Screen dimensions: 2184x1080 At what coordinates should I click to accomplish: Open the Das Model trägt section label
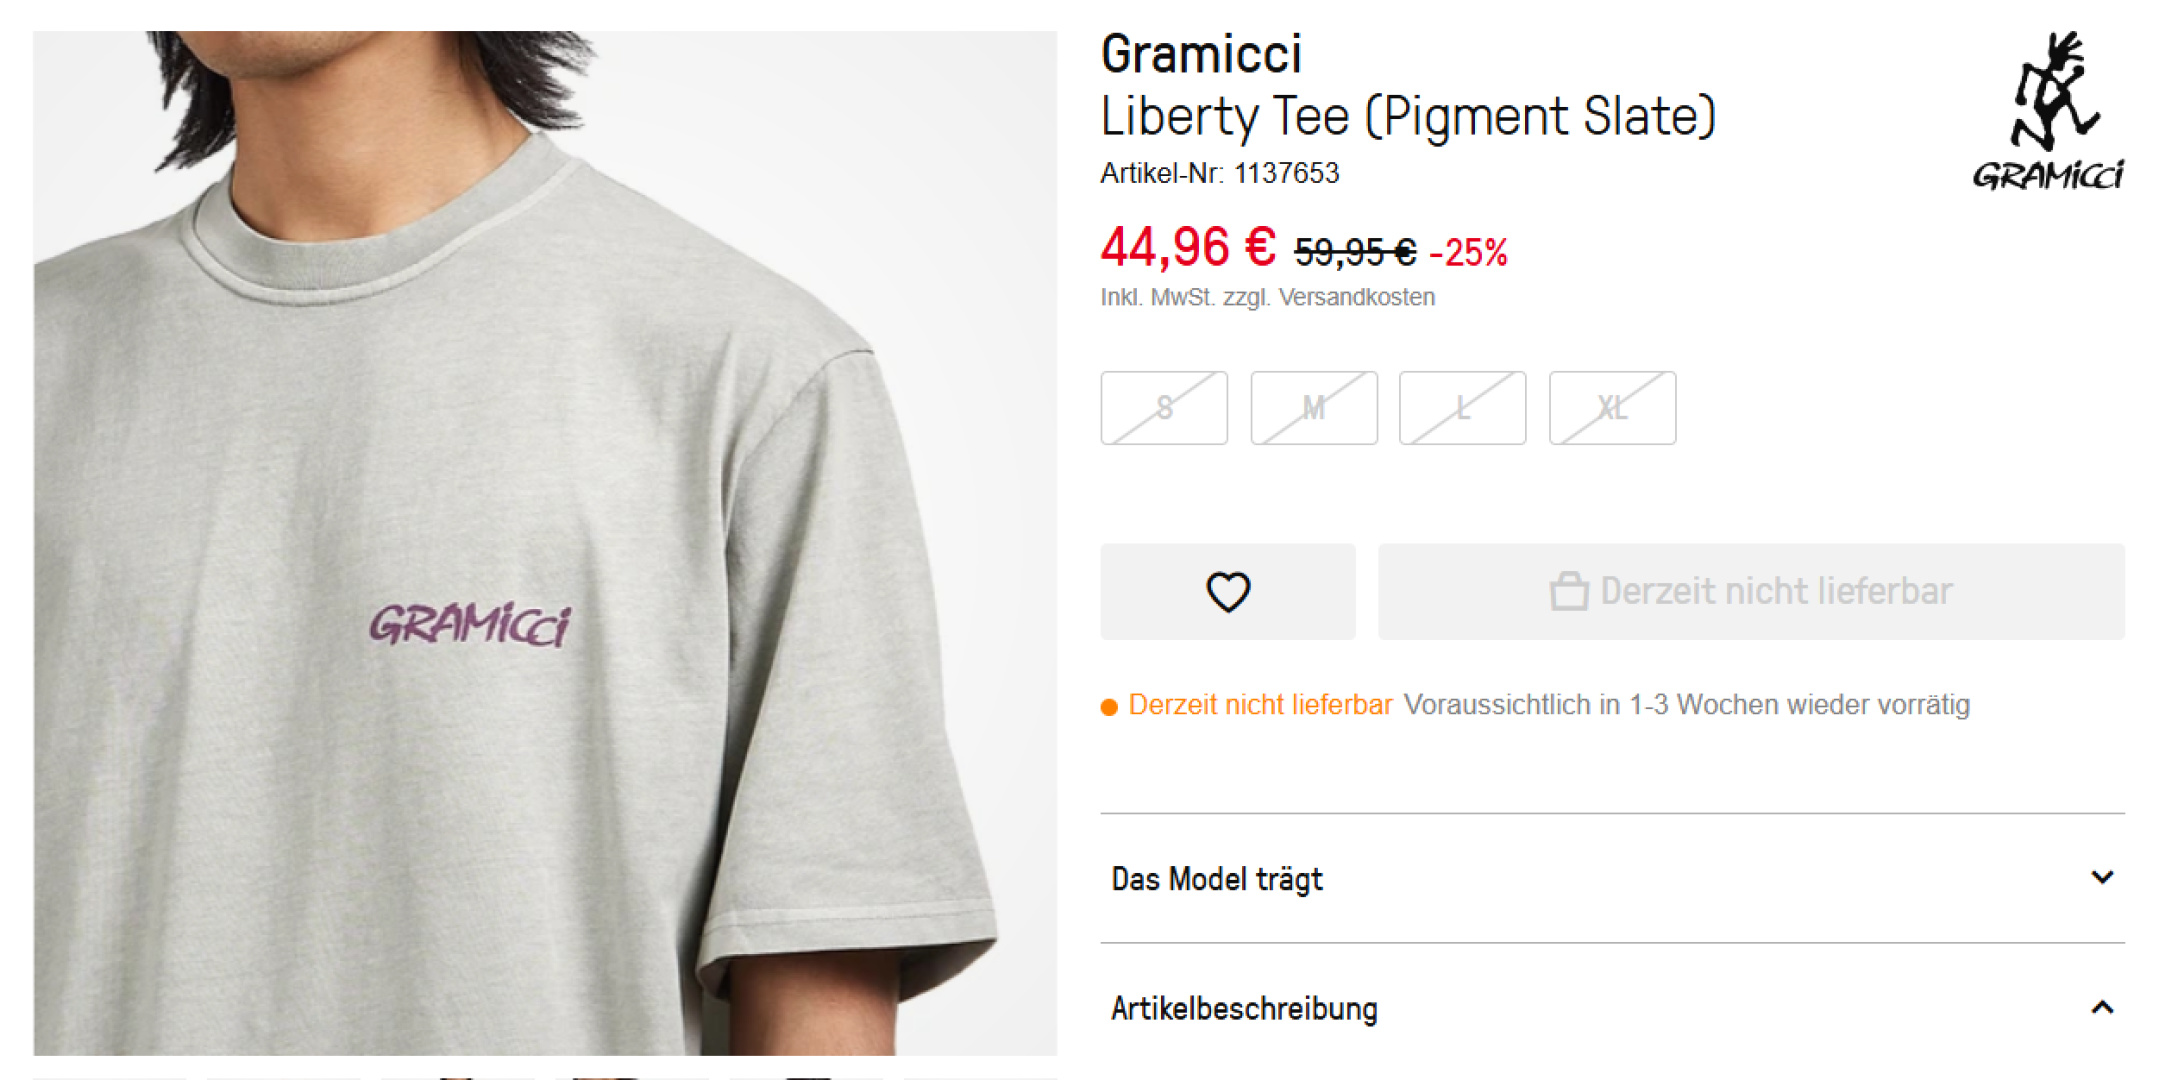click(1217, 879)
